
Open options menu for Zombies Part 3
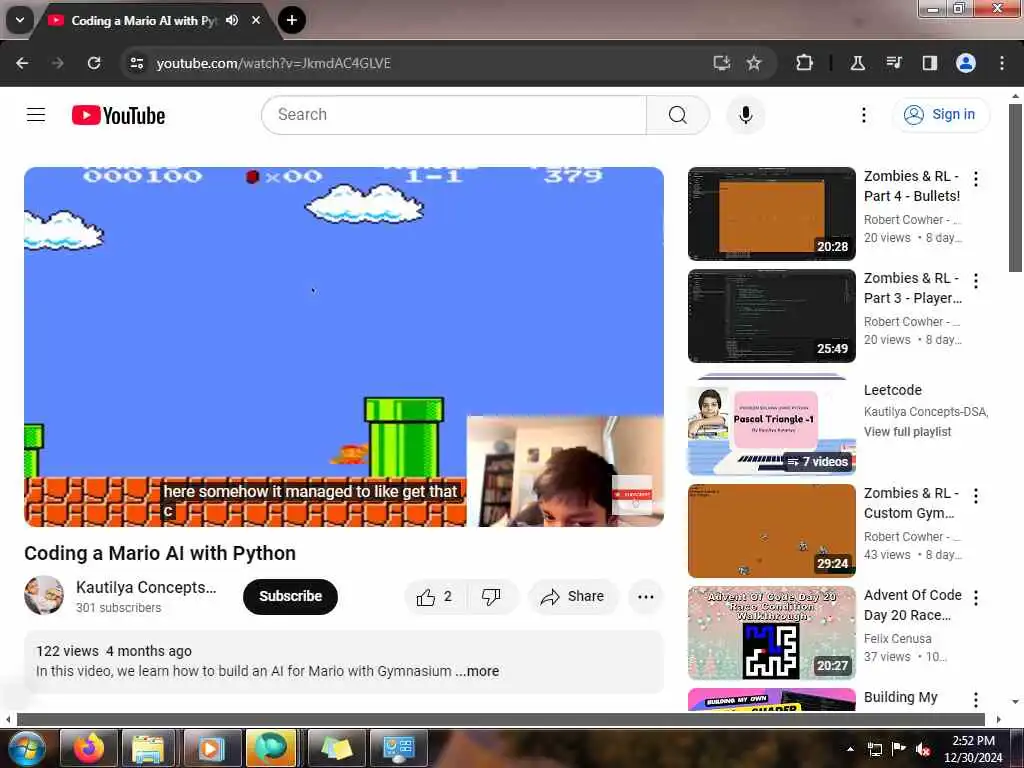coord(976,280)
